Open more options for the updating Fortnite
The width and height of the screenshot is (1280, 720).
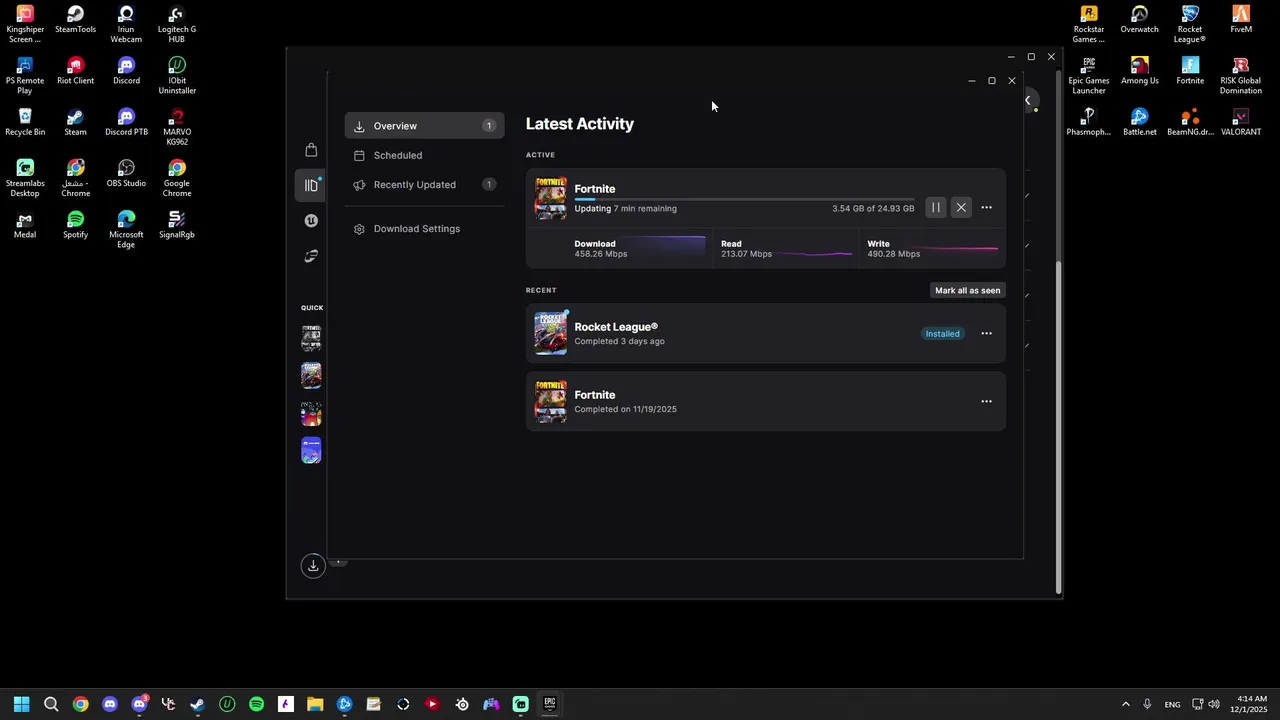pyautogui.click(x=986, y=208)
